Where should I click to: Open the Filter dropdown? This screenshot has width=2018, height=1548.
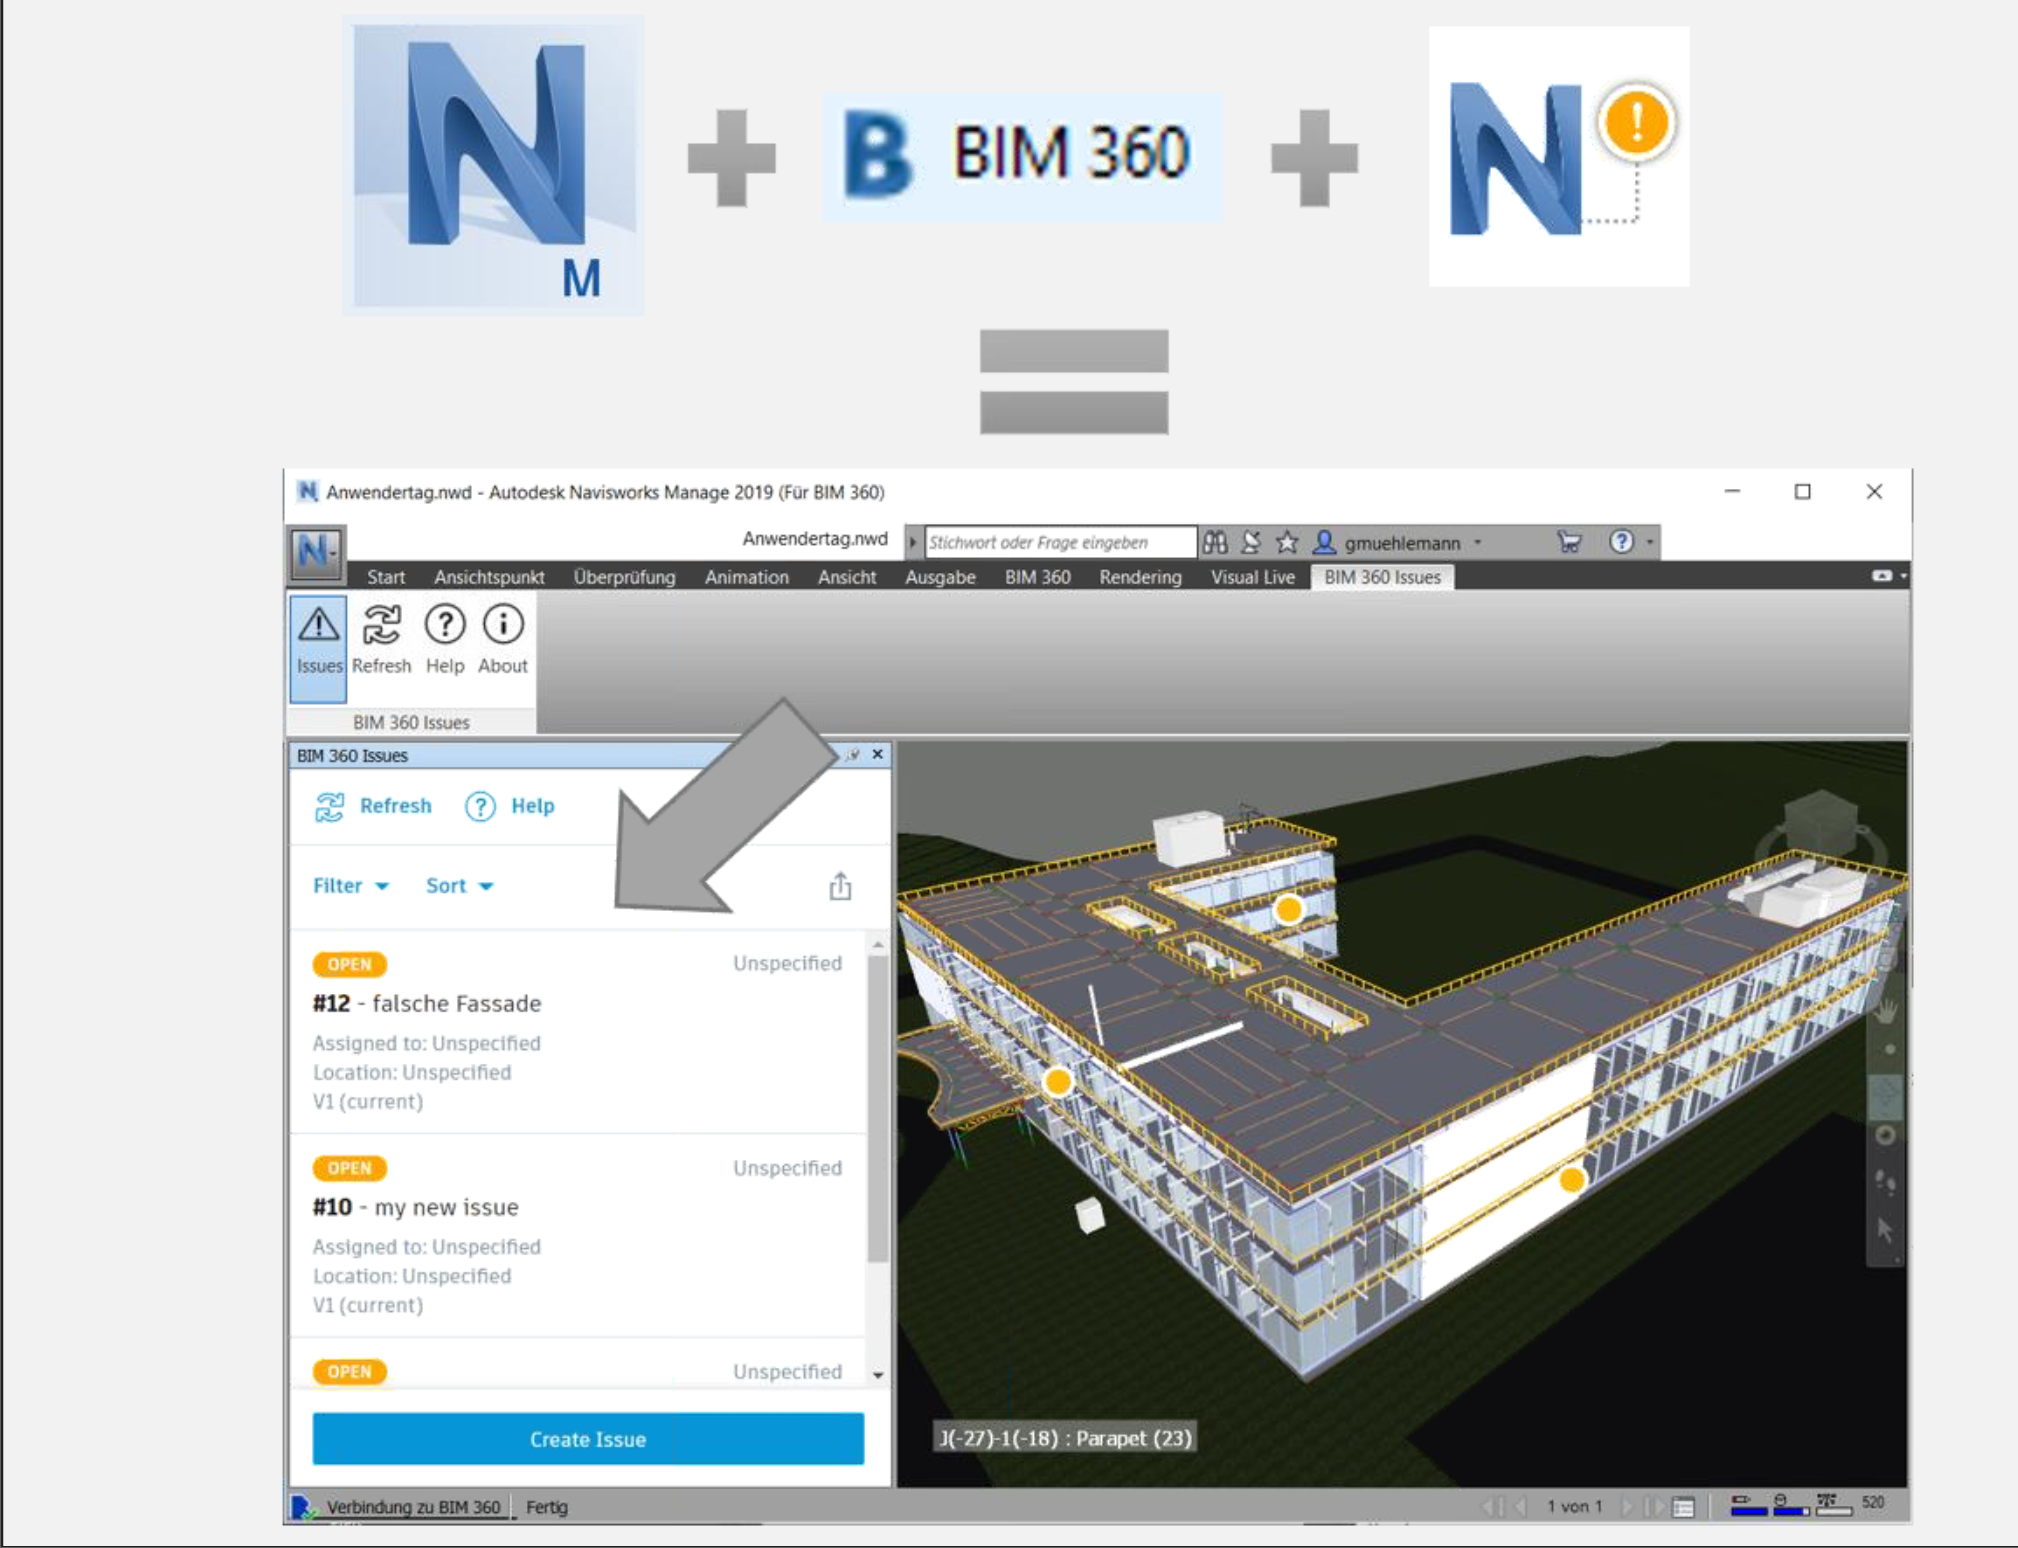click(x=350, y=886)
